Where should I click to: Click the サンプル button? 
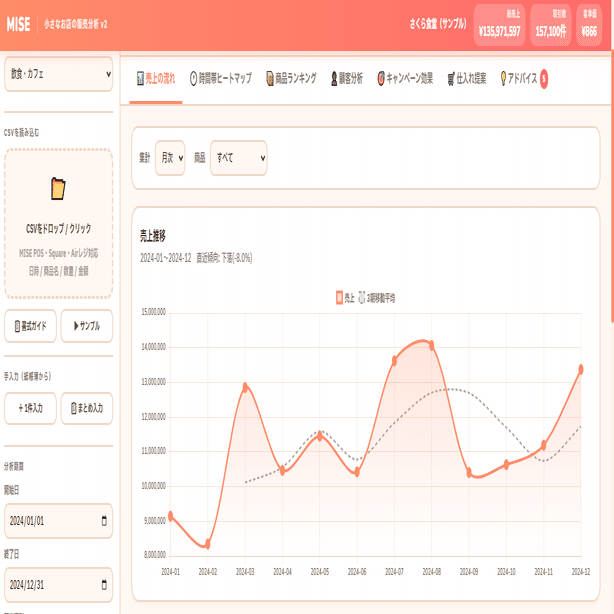[87, 326]
